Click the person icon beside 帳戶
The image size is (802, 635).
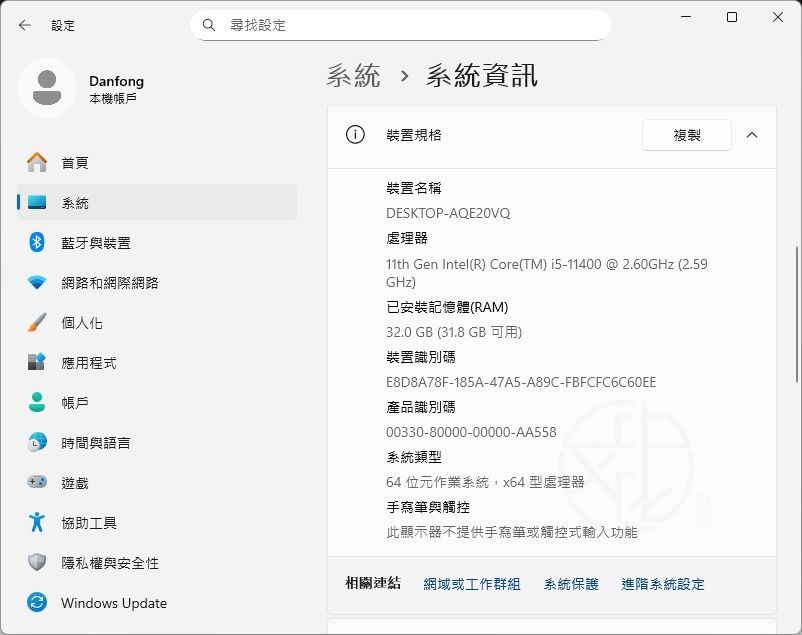click(37, 402)
